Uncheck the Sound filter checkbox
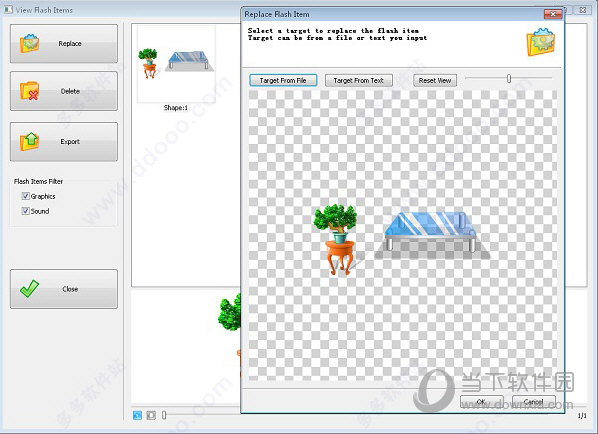This screenshot has width=598, height=434. [26, 211]
